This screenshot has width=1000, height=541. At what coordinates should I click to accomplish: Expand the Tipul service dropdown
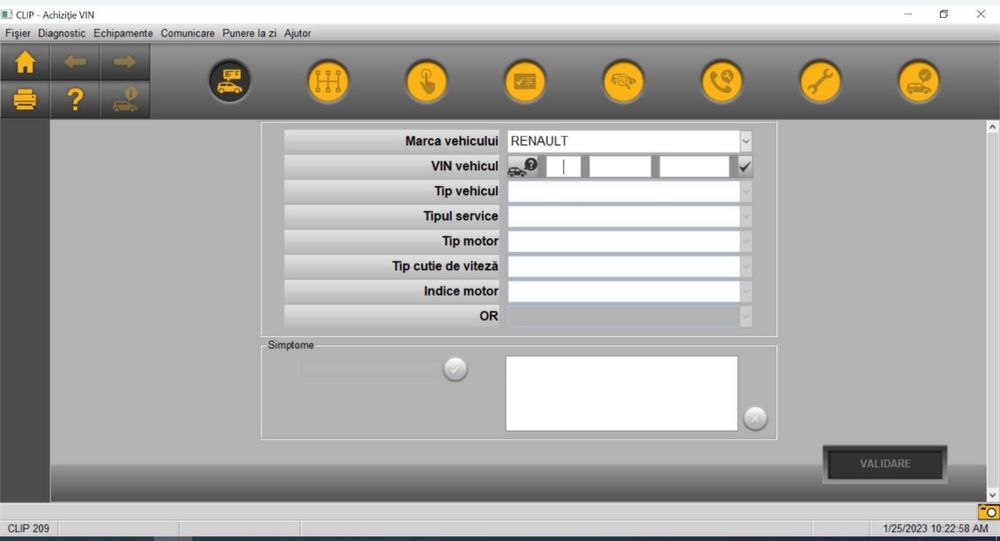(746, 216)
